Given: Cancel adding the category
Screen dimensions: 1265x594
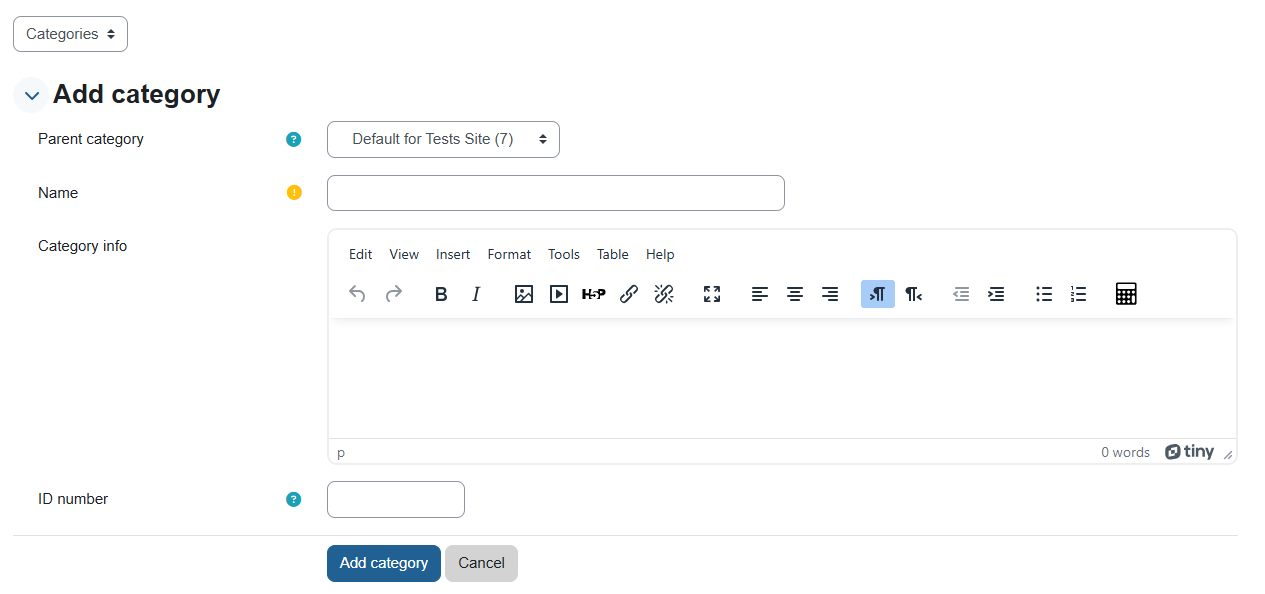Looking at the screenshot, I should point(481,563).
